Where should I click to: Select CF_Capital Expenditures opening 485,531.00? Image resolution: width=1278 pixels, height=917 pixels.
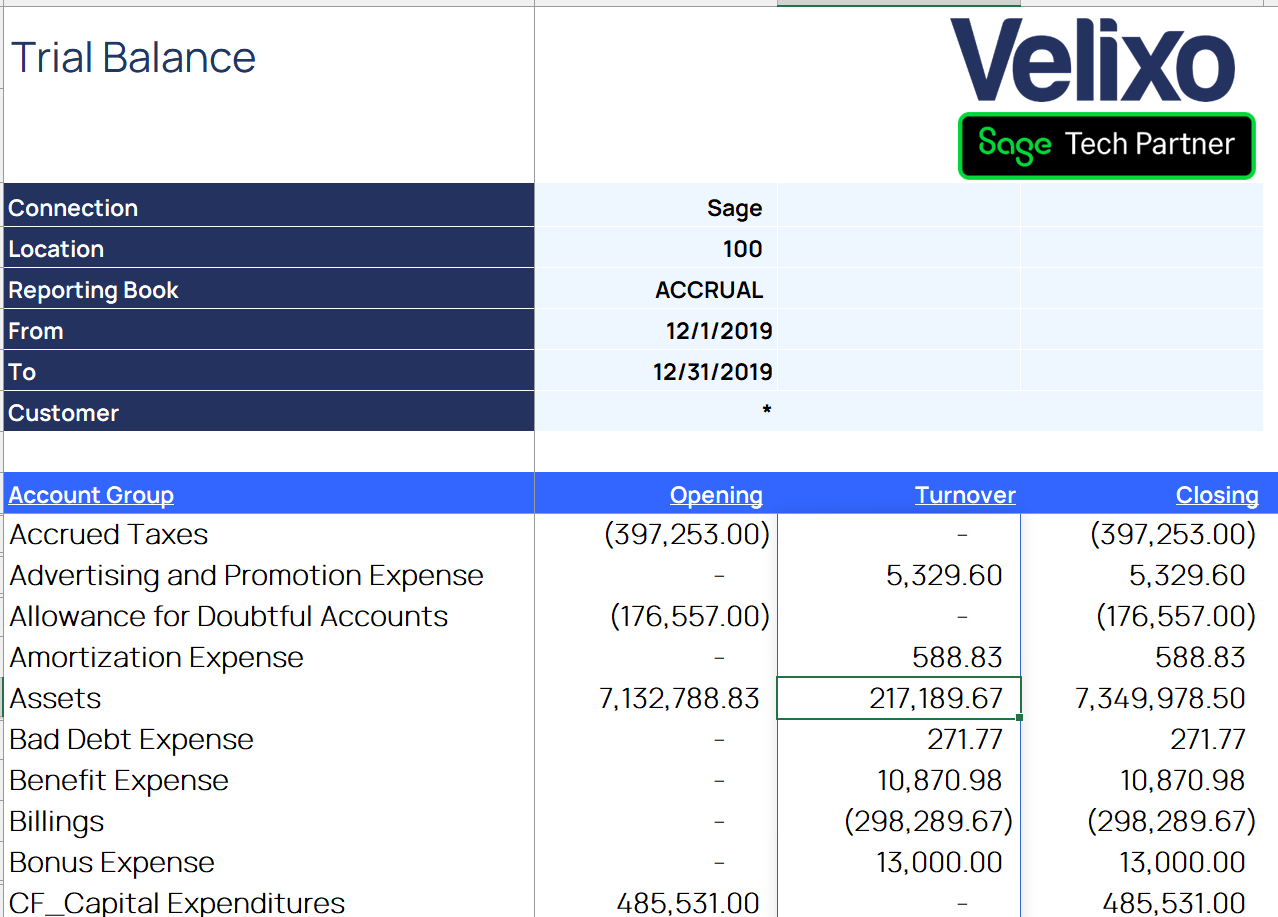click(x=688, y=903)
